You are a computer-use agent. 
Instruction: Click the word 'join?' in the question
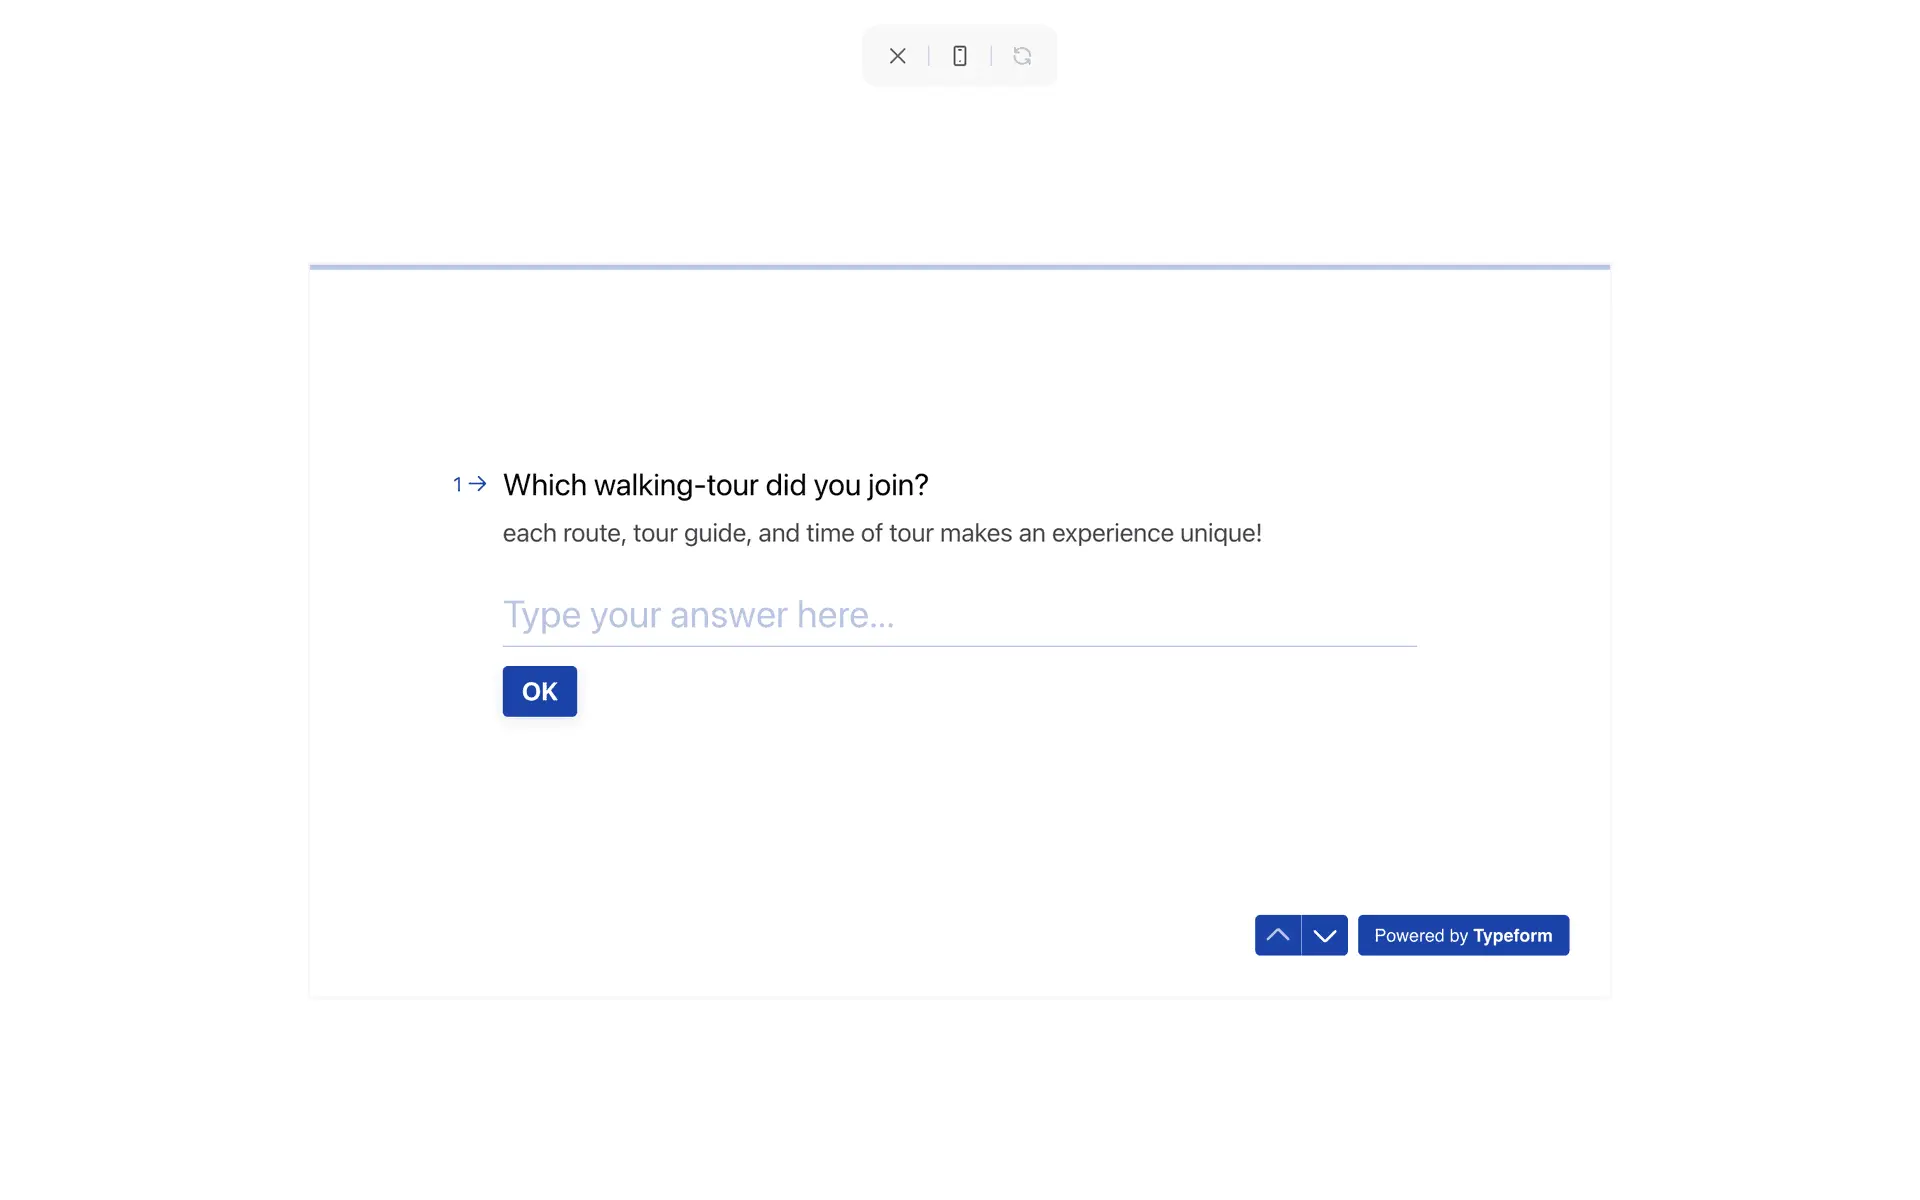[898, 485]
